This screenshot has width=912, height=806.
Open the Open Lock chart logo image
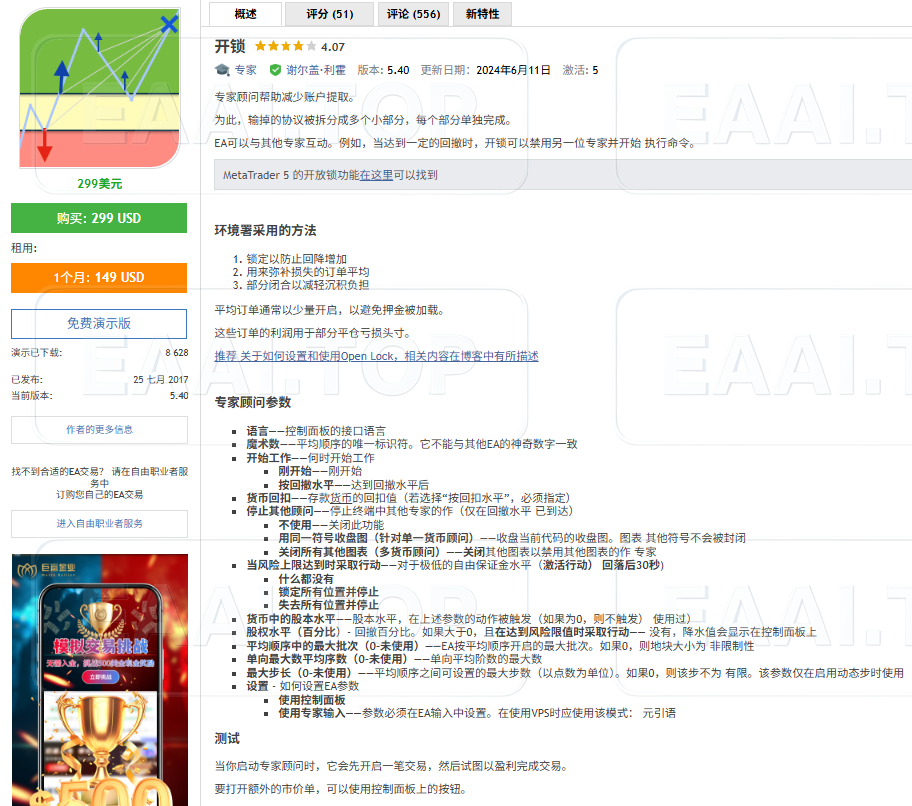pyautogui.click(x=99, y=90)
